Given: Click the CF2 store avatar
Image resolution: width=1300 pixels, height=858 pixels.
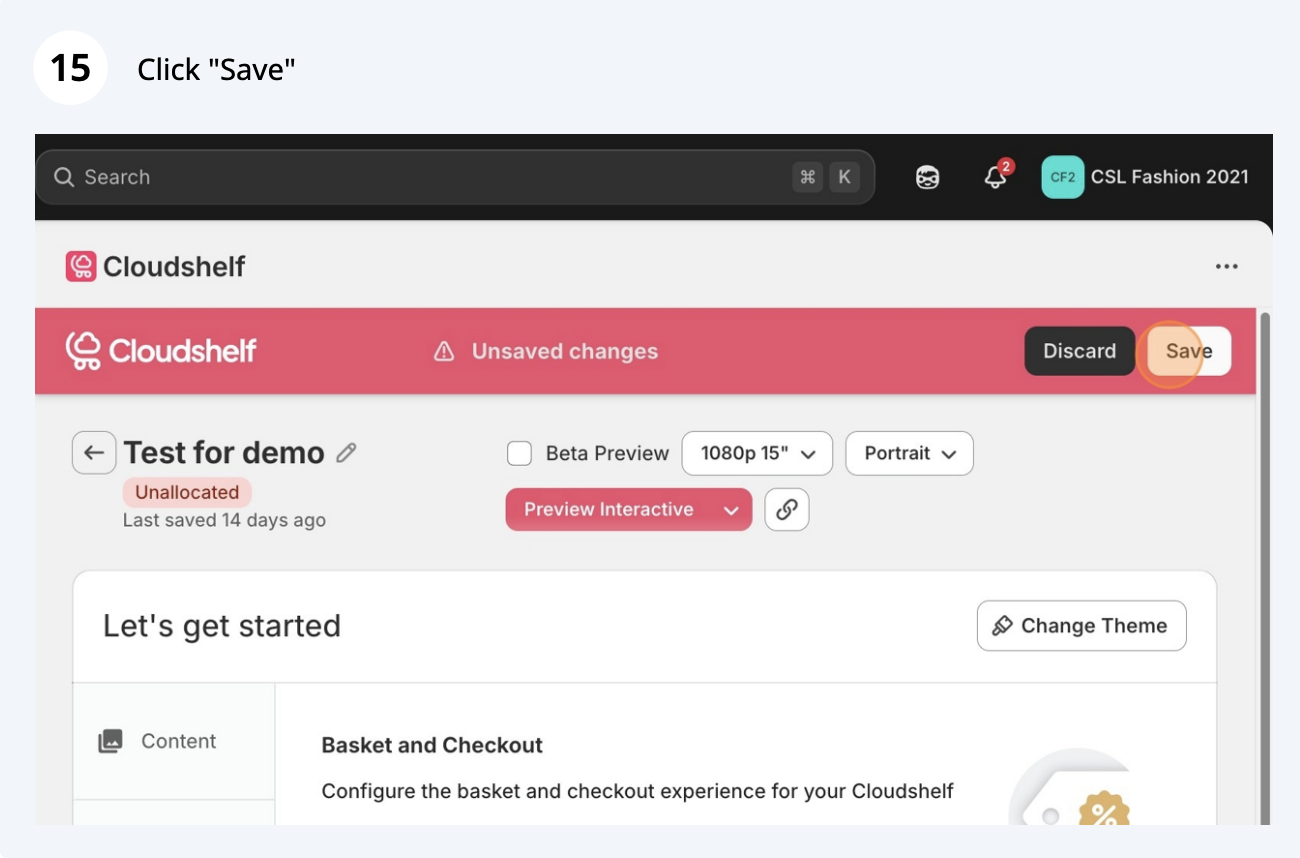Looking at the screenshot, I should point(1062,177).
